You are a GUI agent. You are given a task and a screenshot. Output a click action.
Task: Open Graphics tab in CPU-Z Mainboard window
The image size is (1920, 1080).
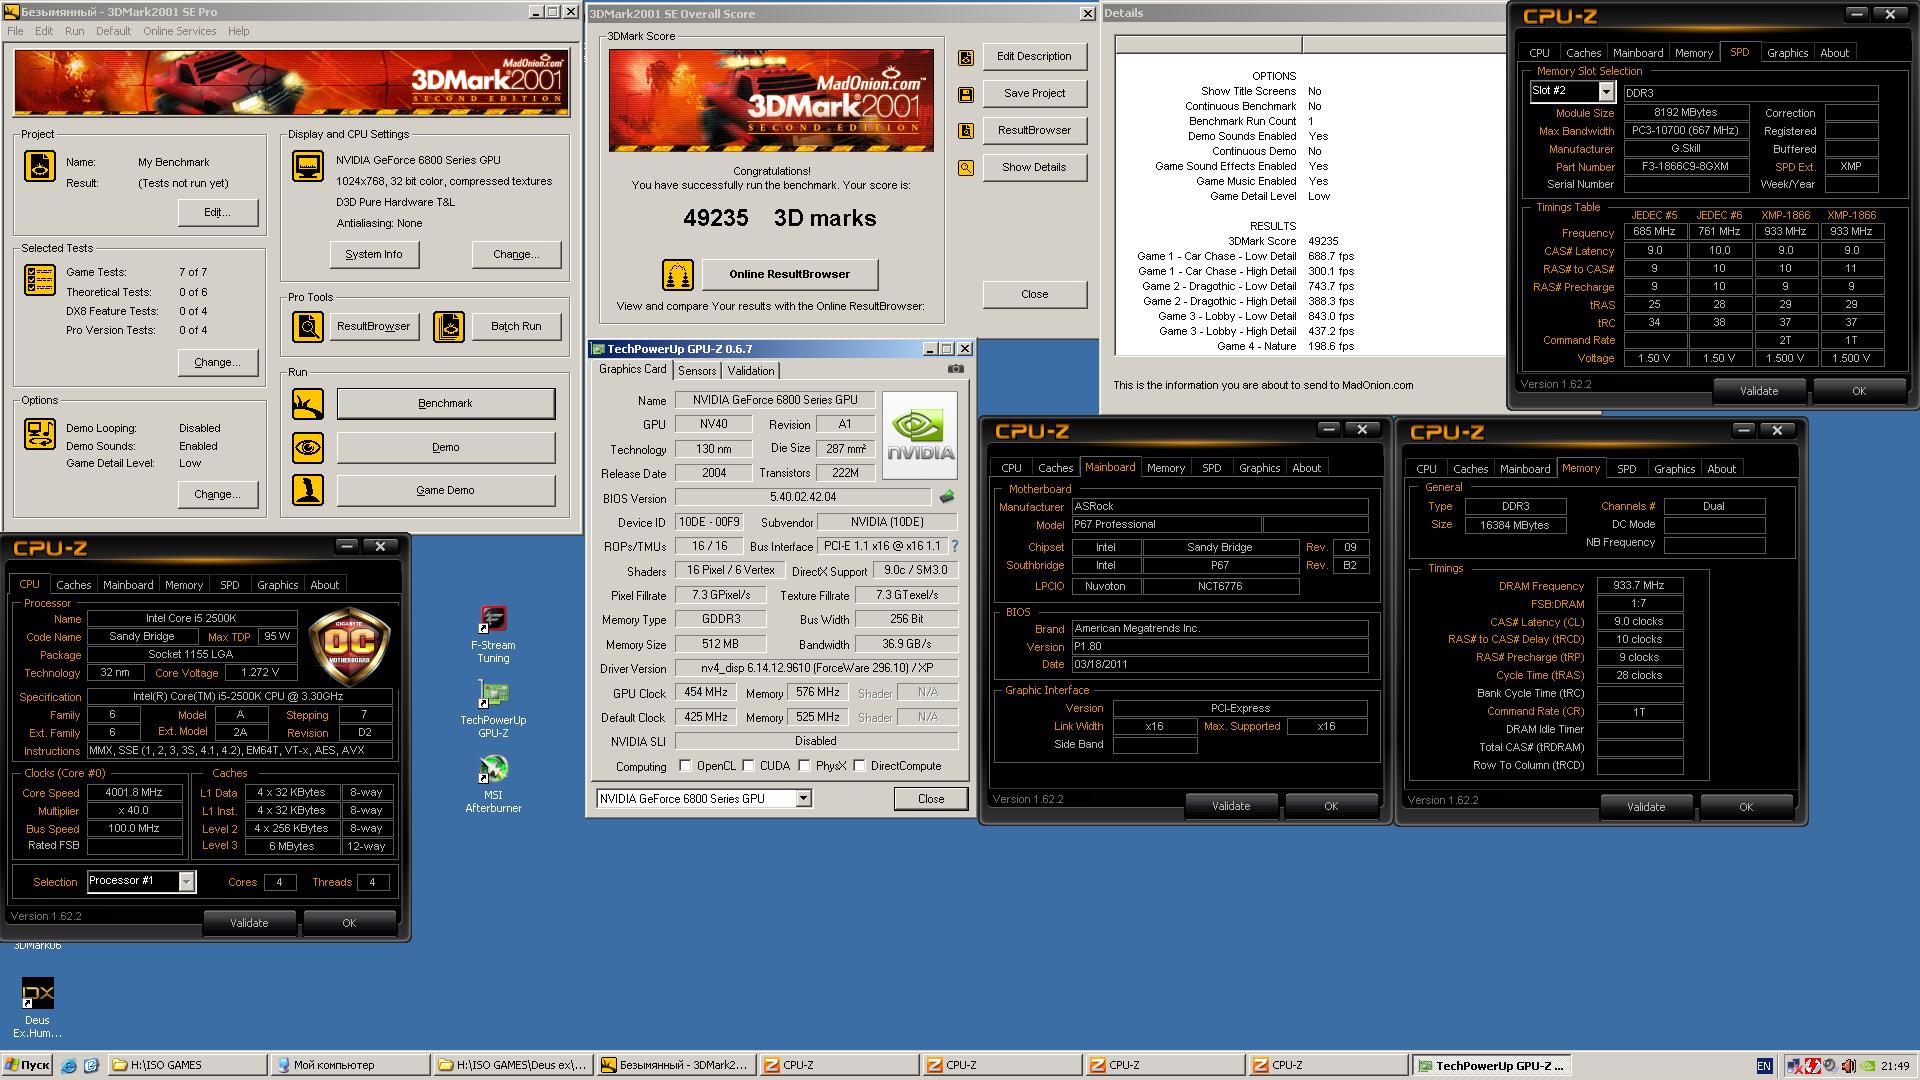point(1259,468)
